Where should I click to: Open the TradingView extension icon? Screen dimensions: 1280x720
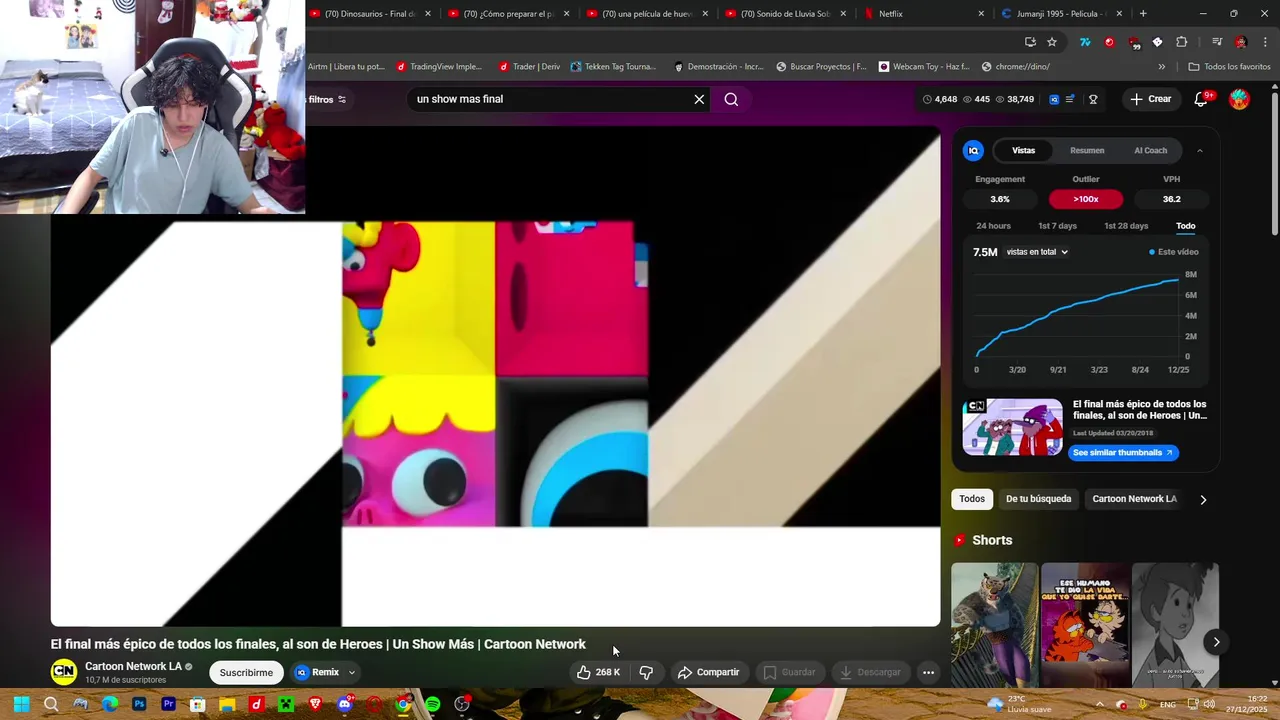pos(1085,42)
